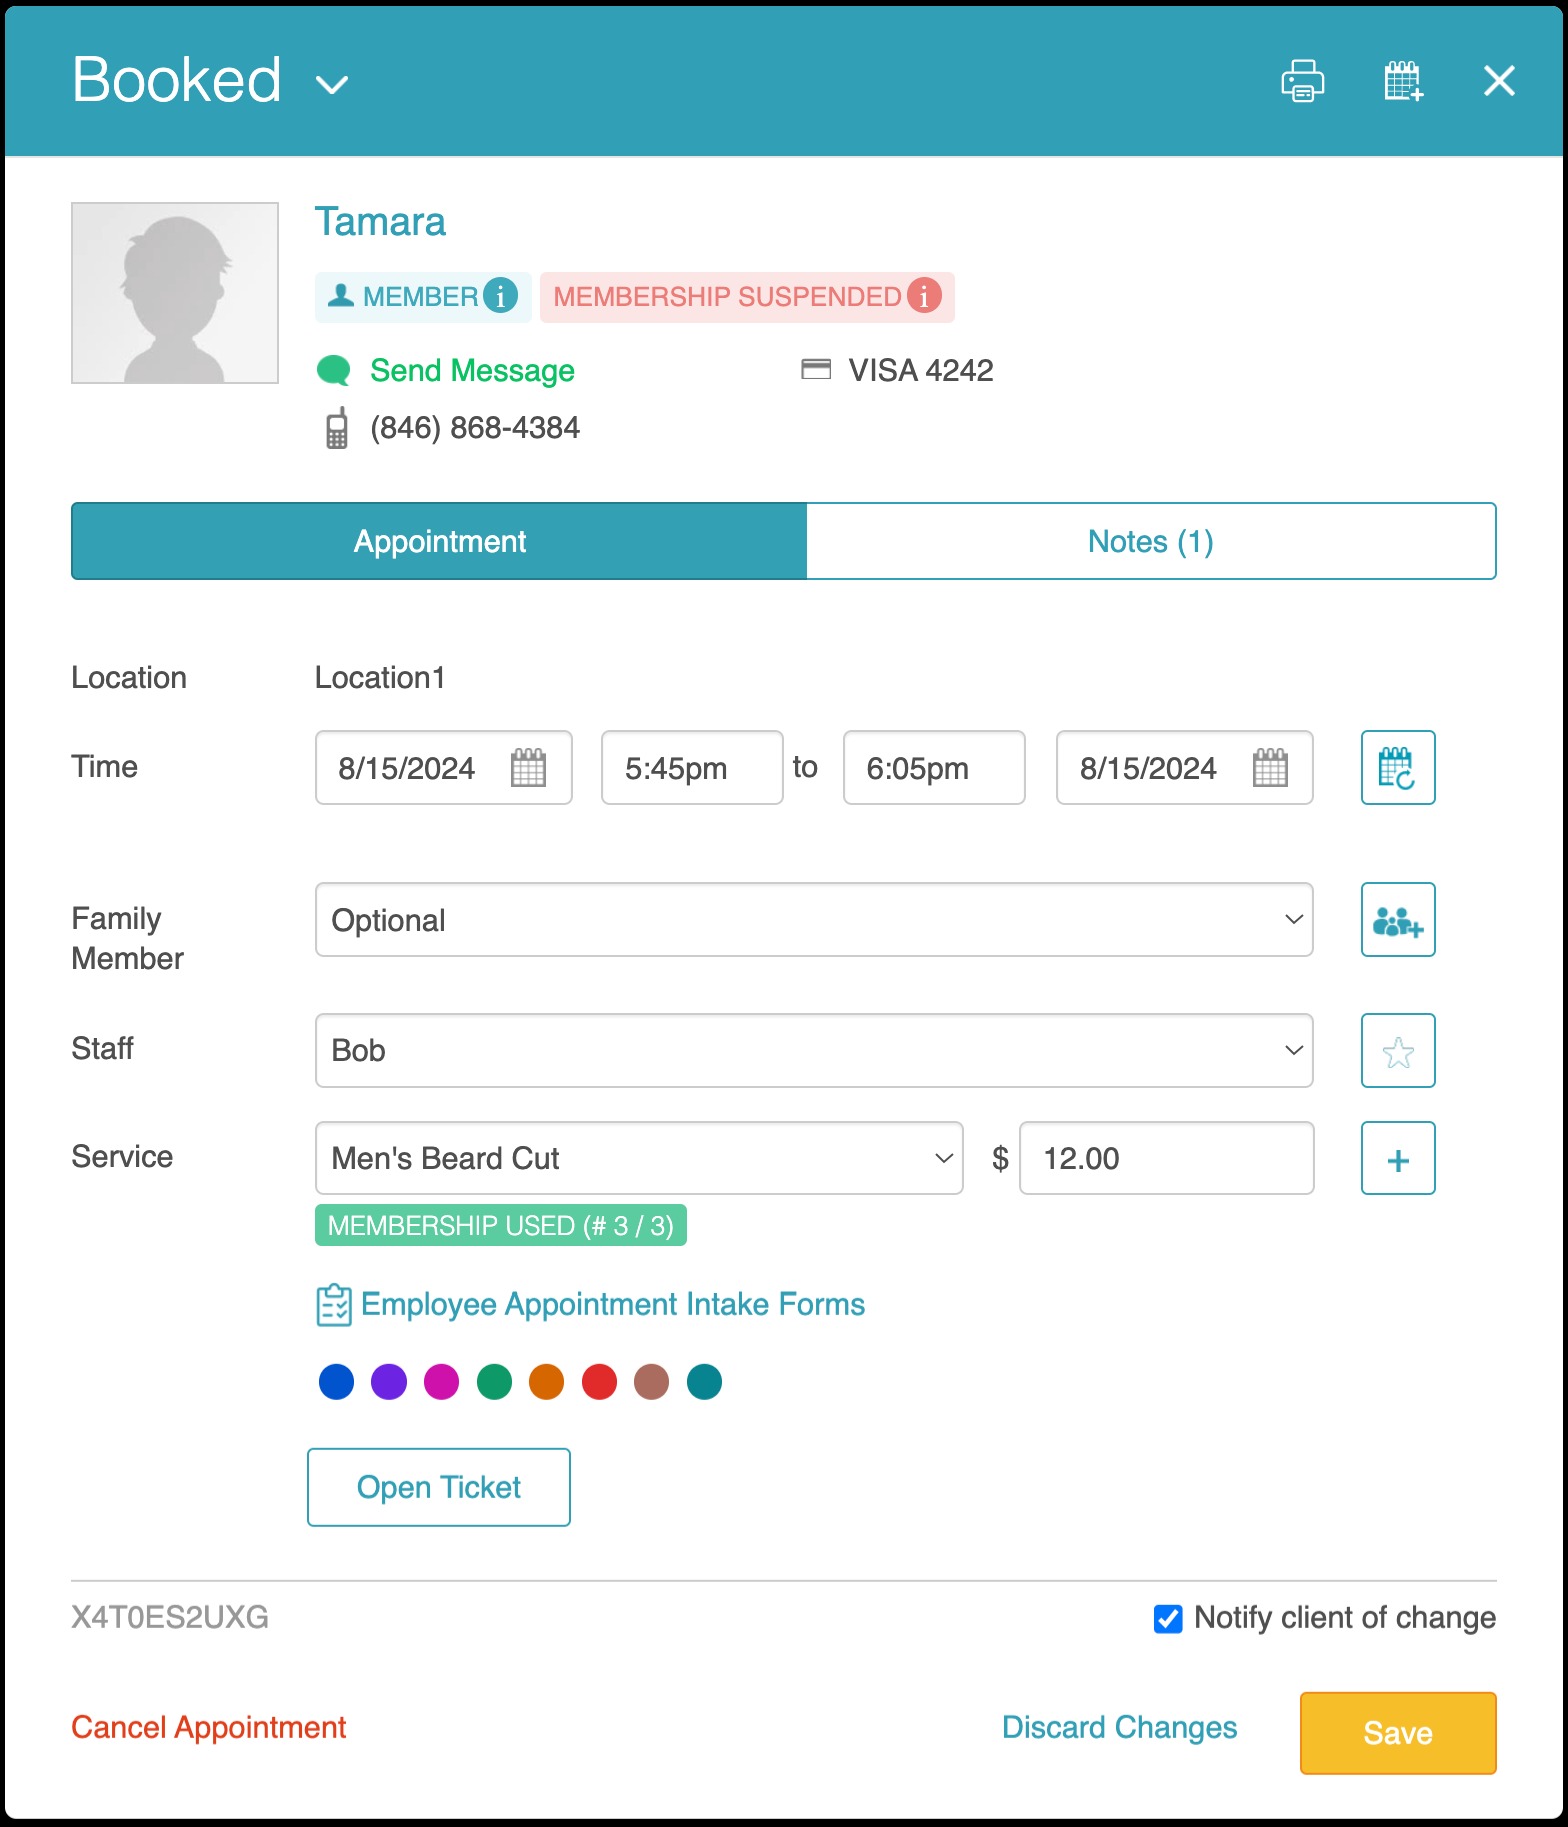1568x1827 pixels.
Task: Click the Open Ticket button
Action: coord(439,1487)
